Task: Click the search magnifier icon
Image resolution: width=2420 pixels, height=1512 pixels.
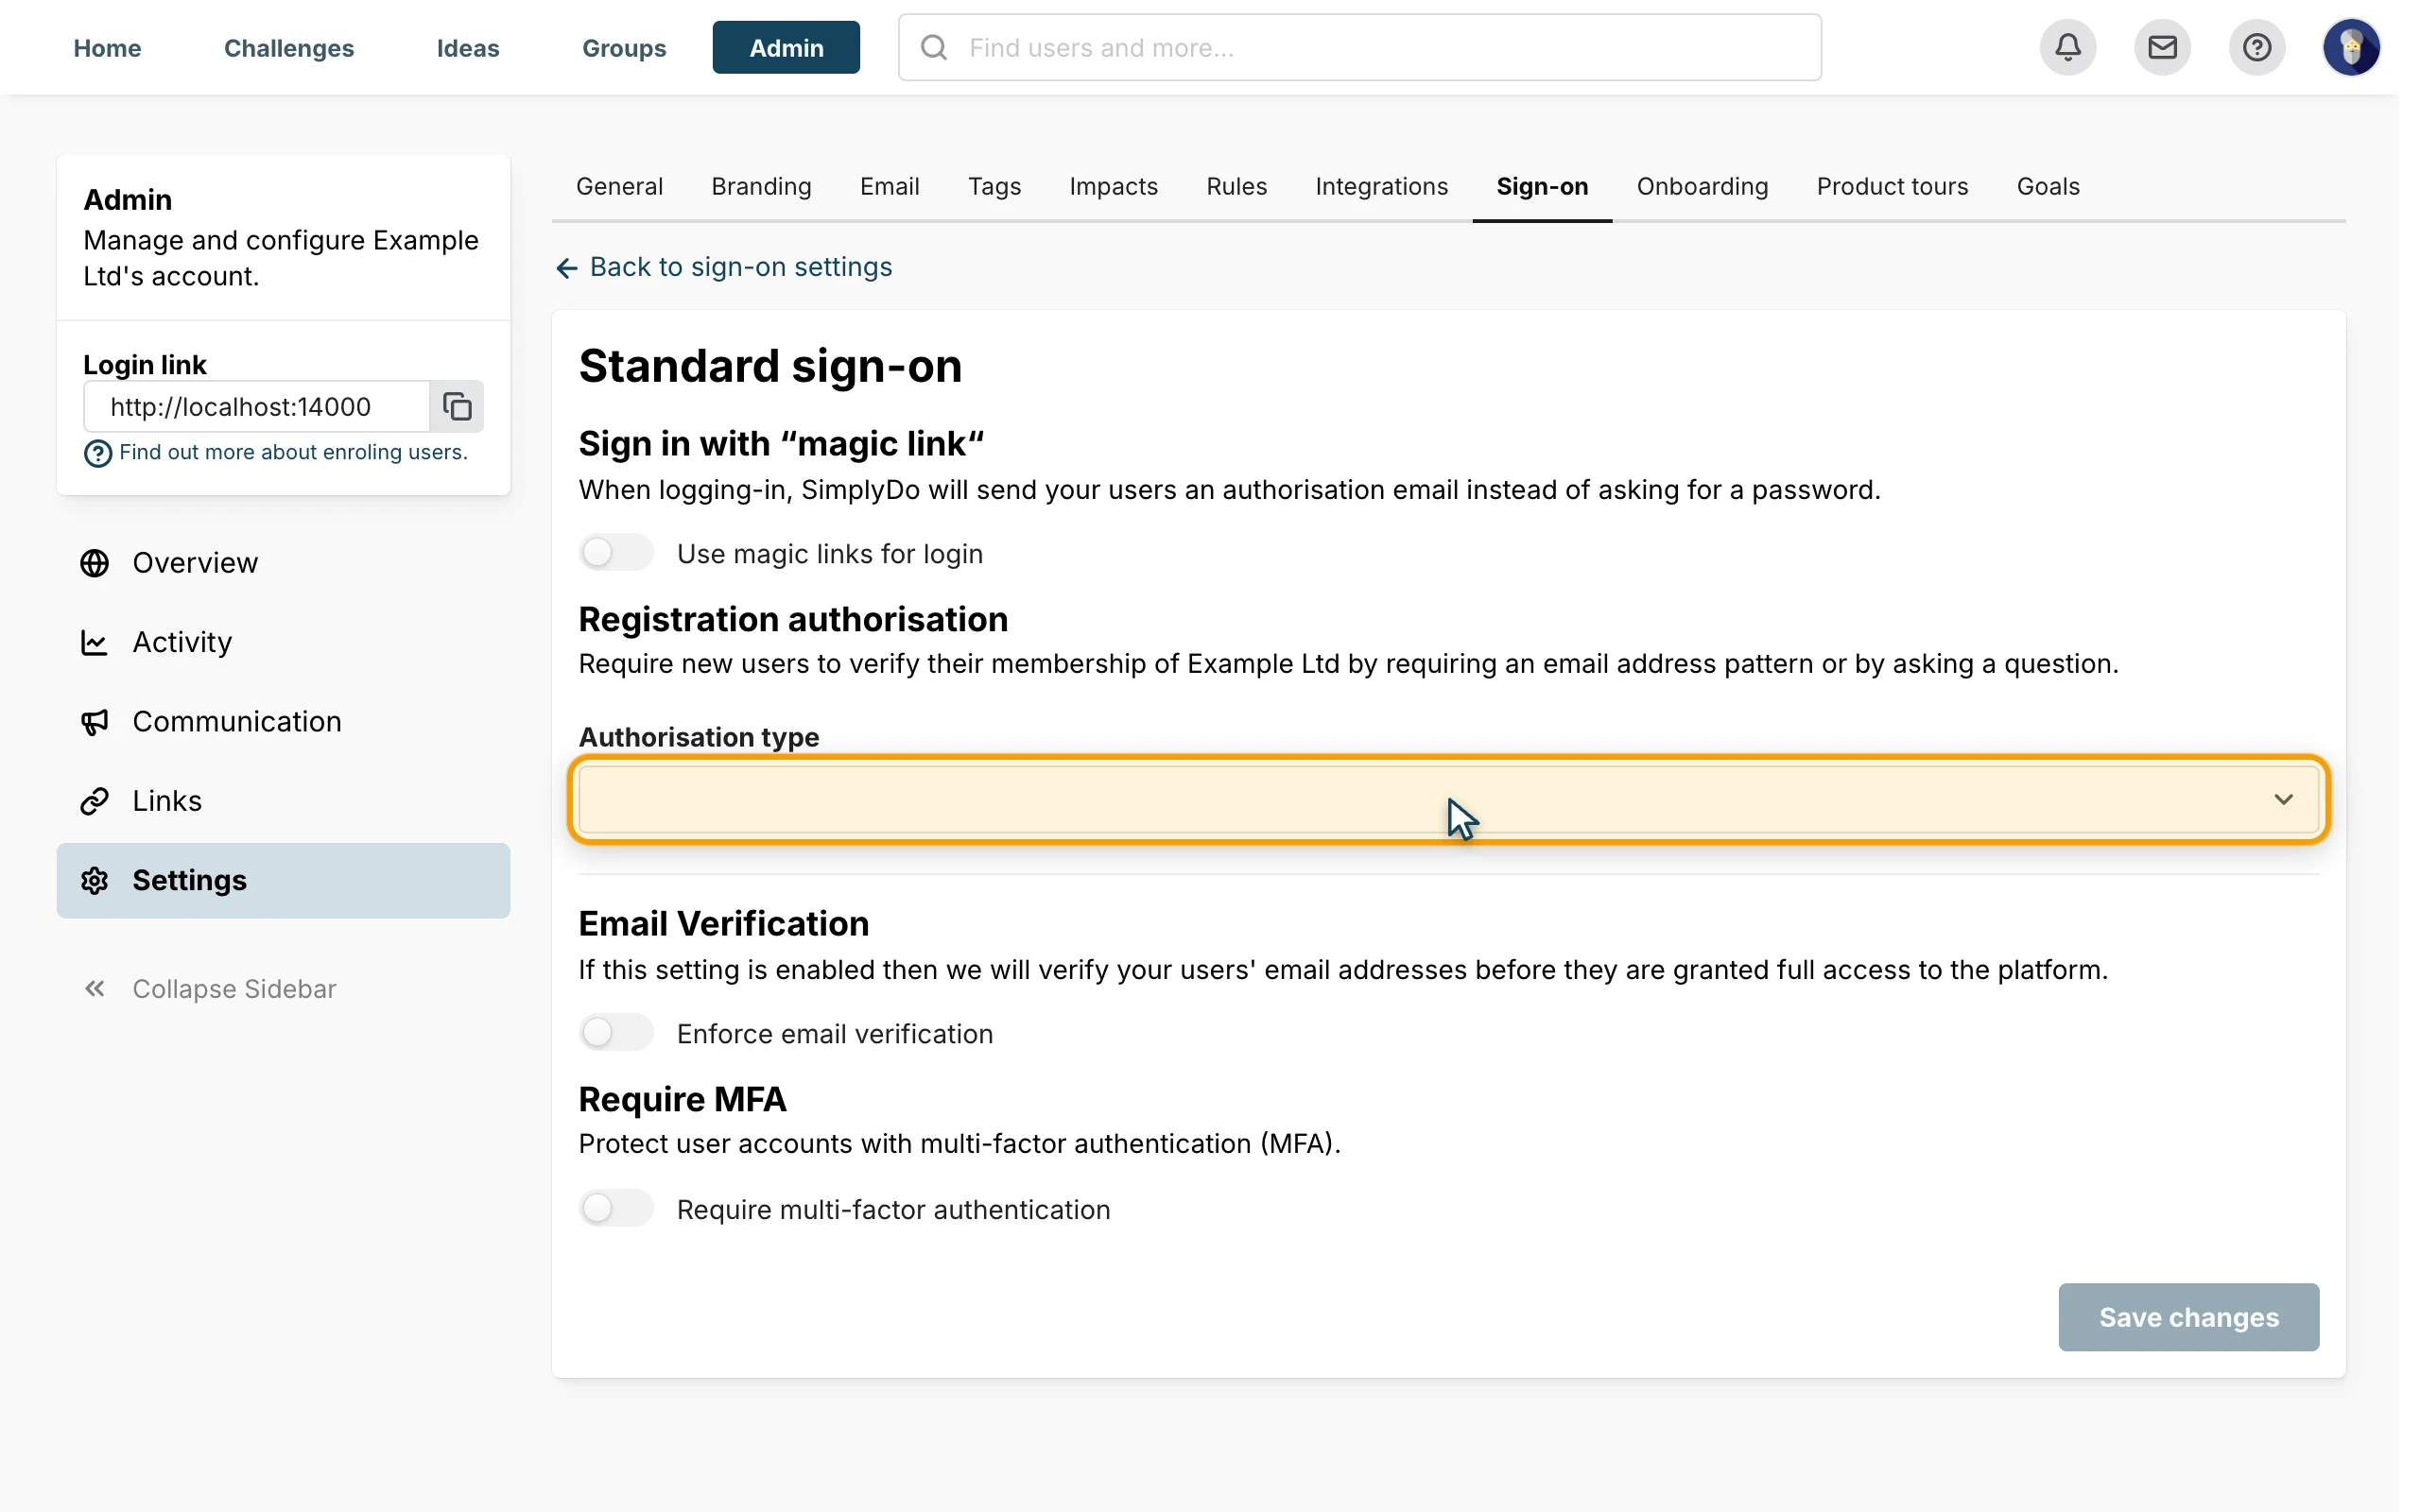Action: click(934, 47)
